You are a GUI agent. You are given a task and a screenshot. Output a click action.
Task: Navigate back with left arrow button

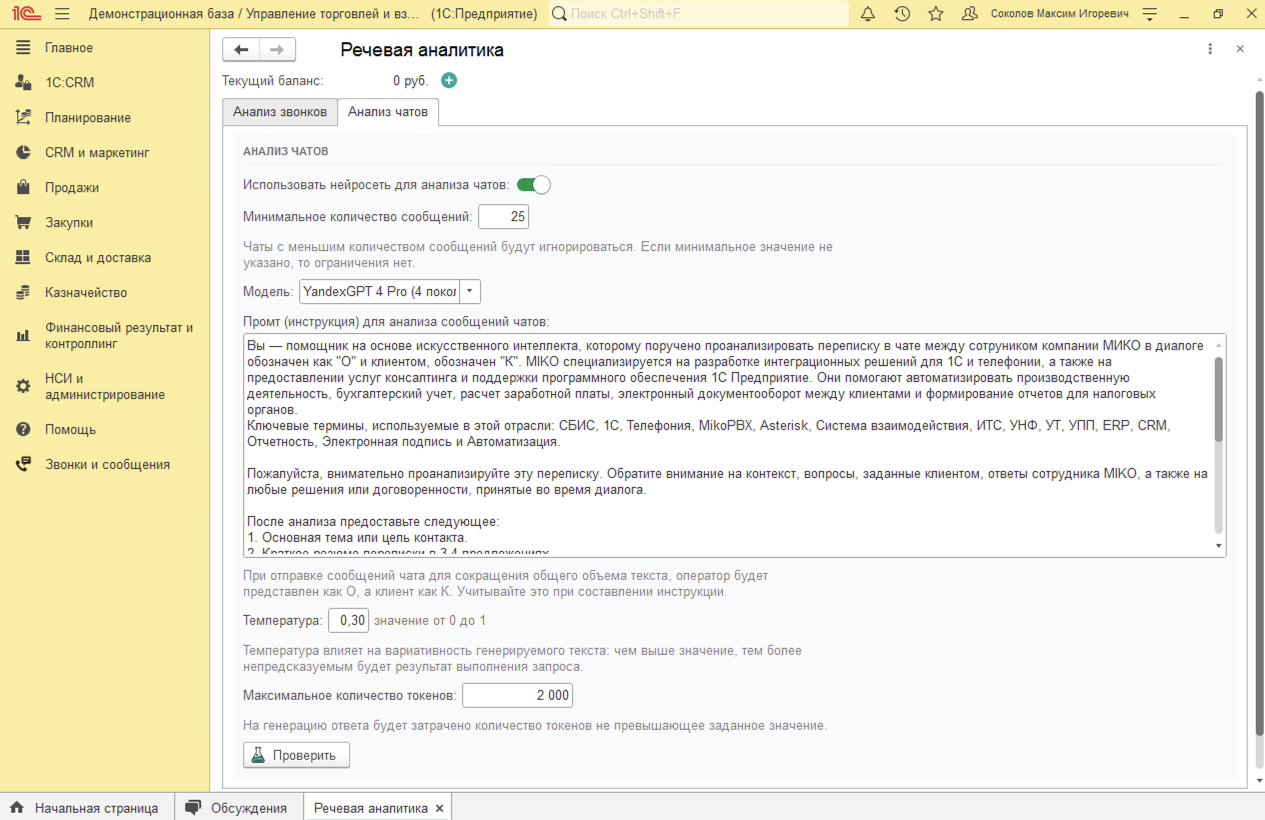241,50
